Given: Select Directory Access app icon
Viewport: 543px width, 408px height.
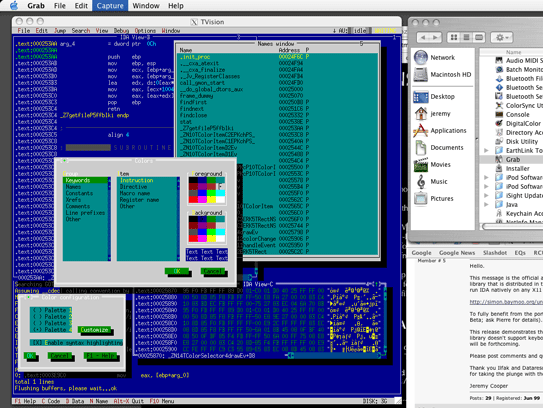Looking at the screenshot, I should click(x=499, y=132).
